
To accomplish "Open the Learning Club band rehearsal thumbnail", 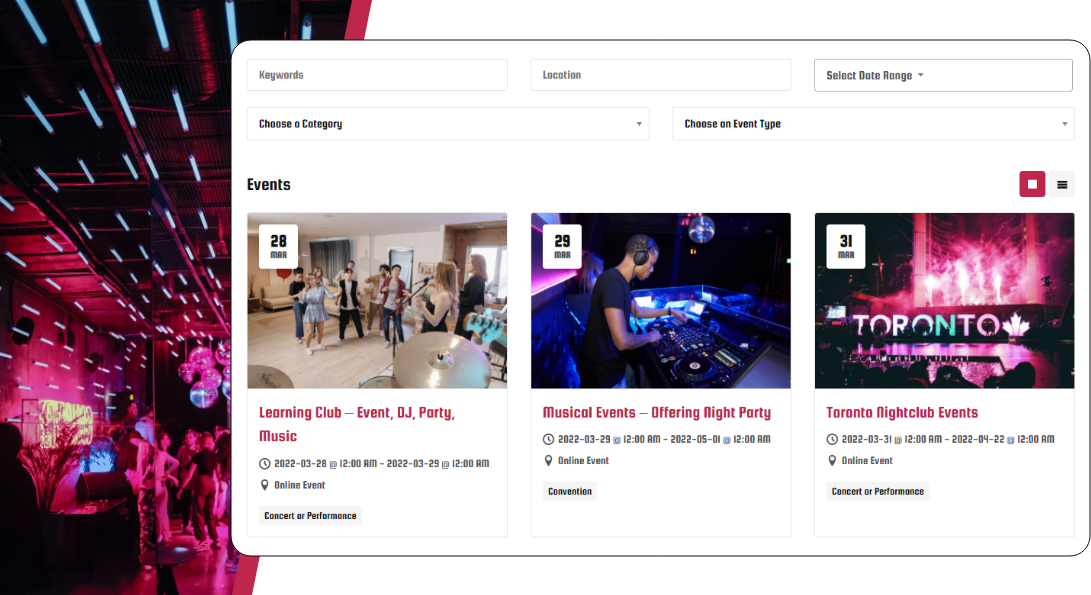I will (377, 301).
